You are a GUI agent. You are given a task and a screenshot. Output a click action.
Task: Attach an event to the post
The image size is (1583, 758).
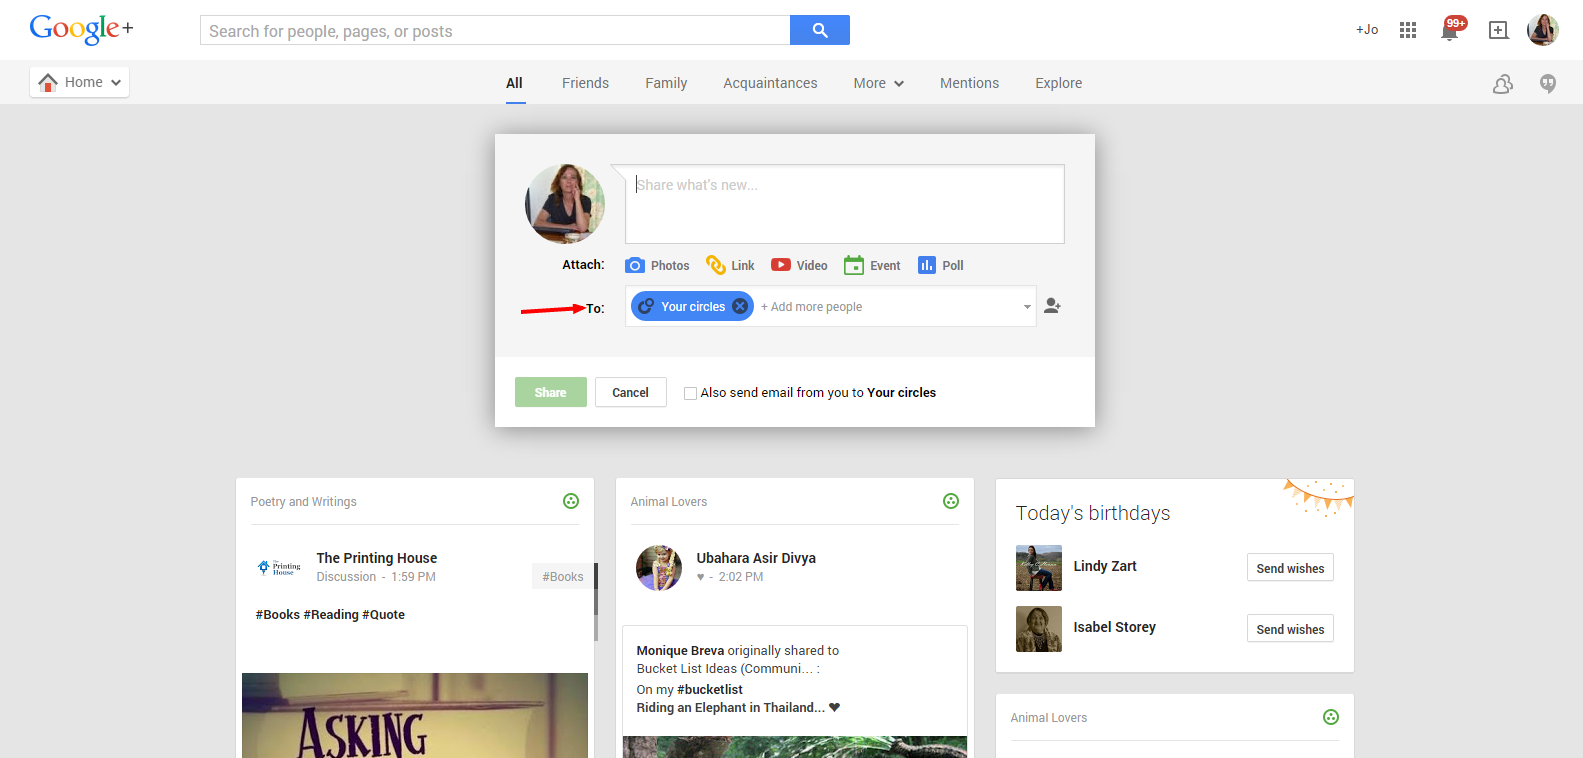[x=854, y=265]
